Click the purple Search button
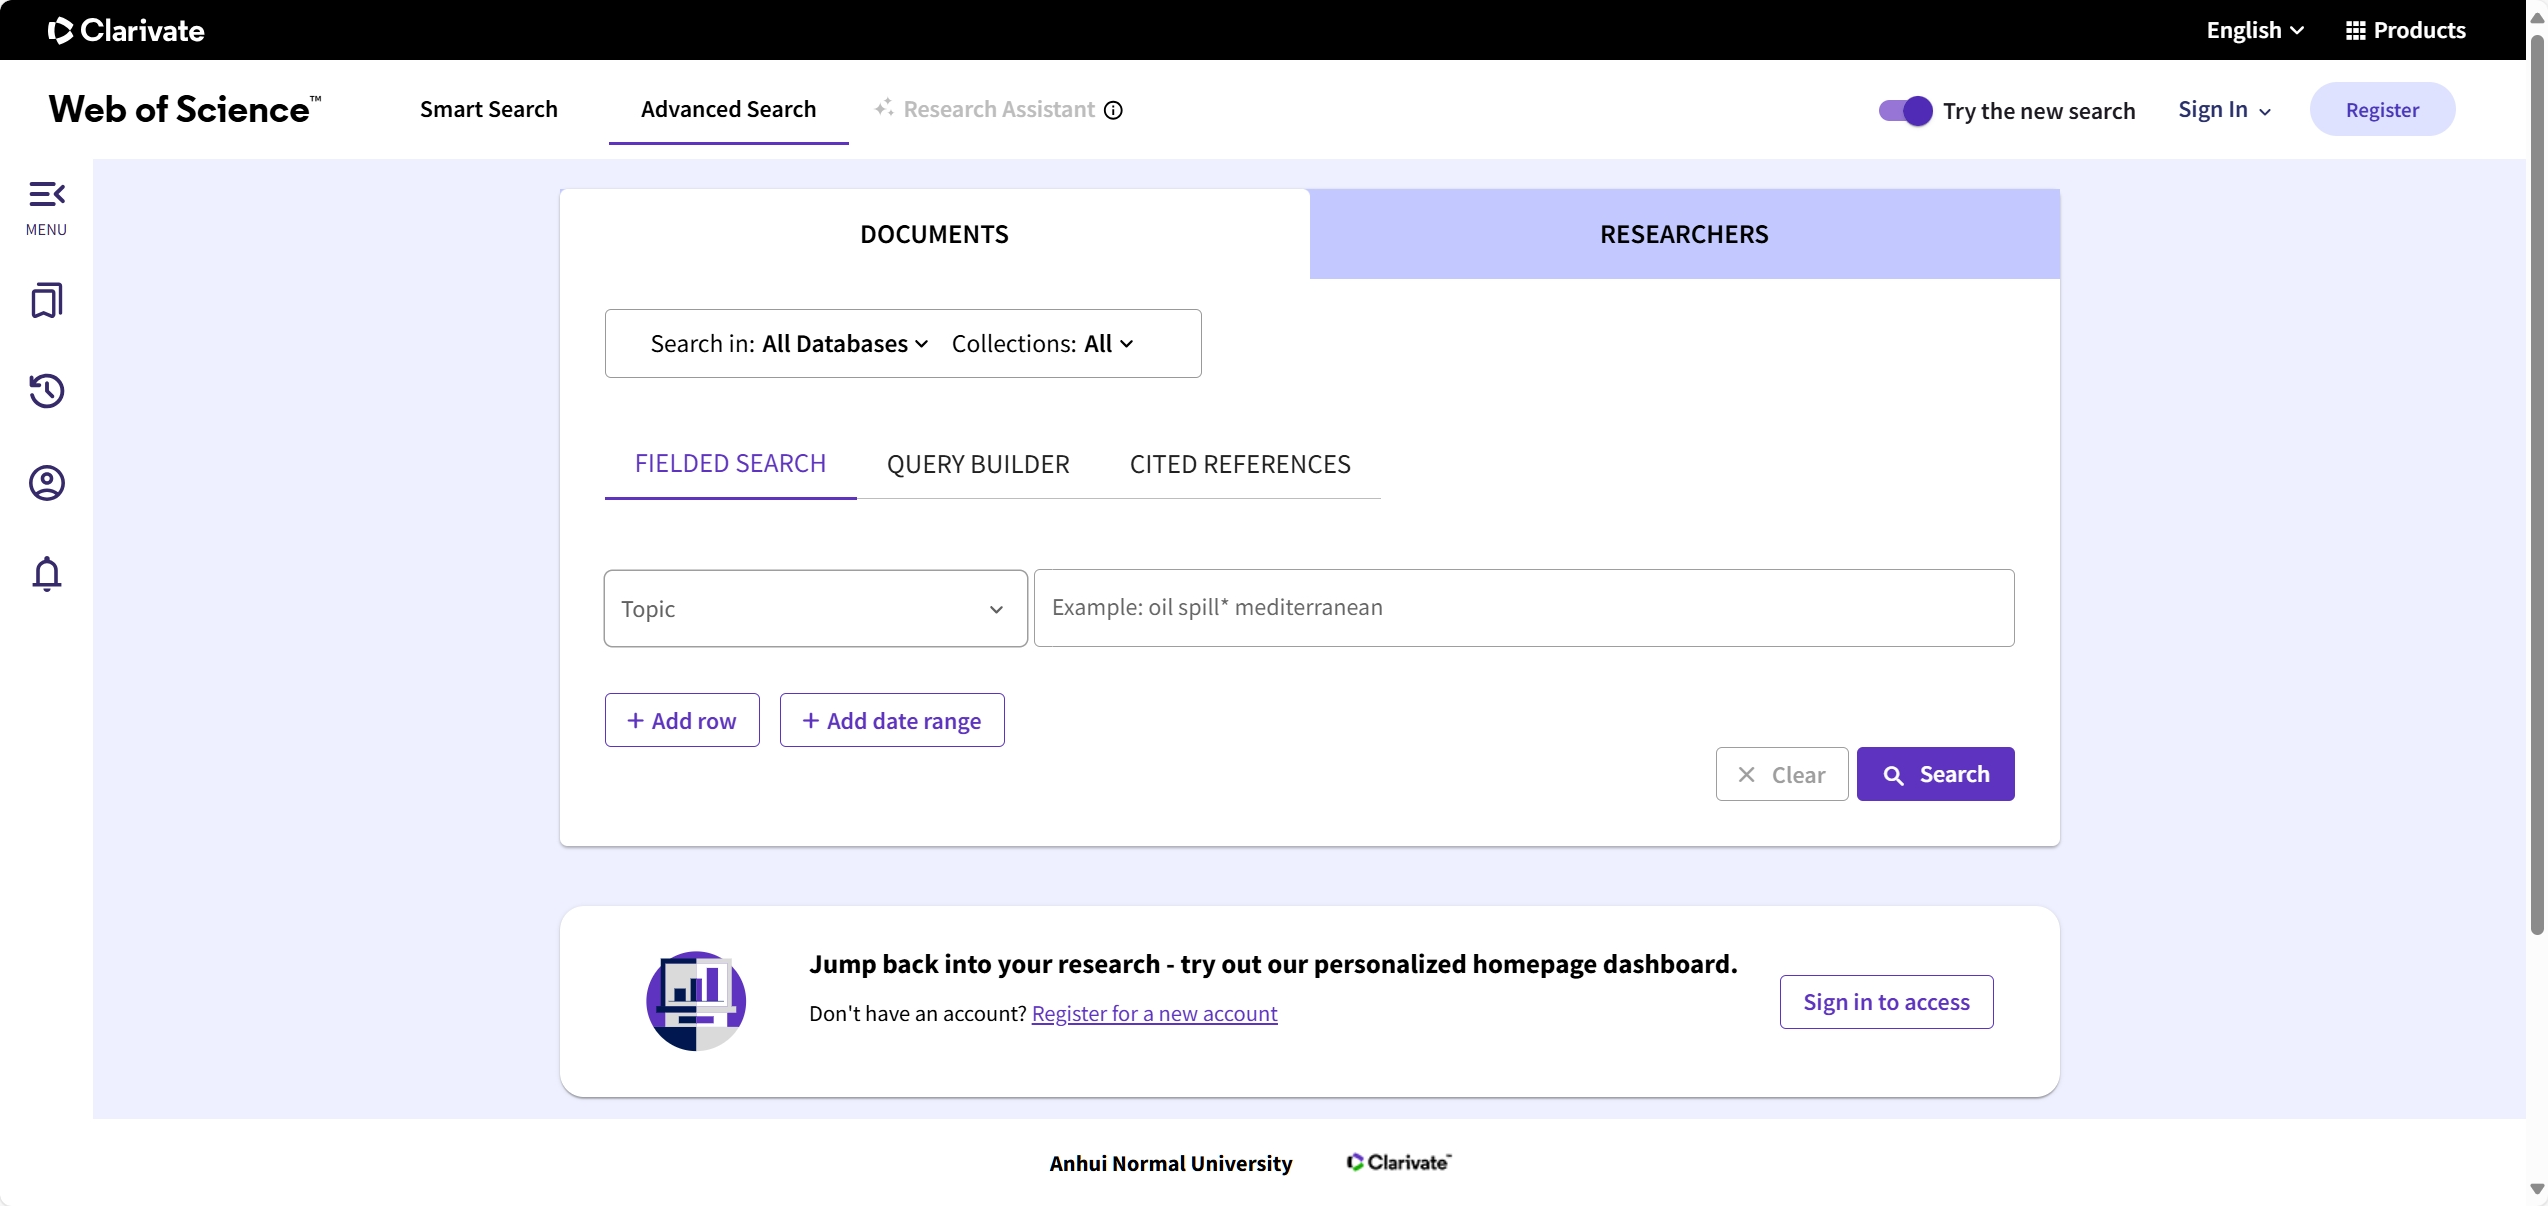 click(1936, 774)
